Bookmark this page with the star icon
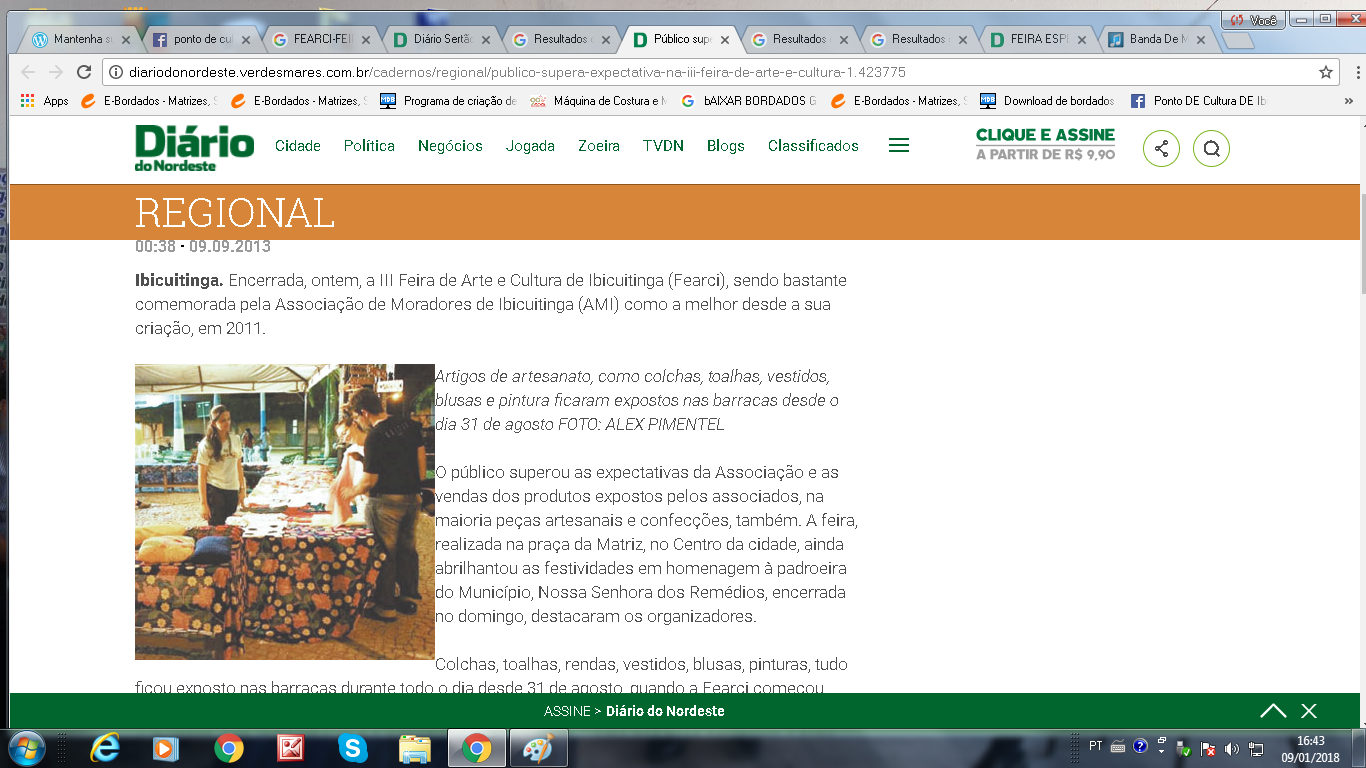 [1326, 72]
